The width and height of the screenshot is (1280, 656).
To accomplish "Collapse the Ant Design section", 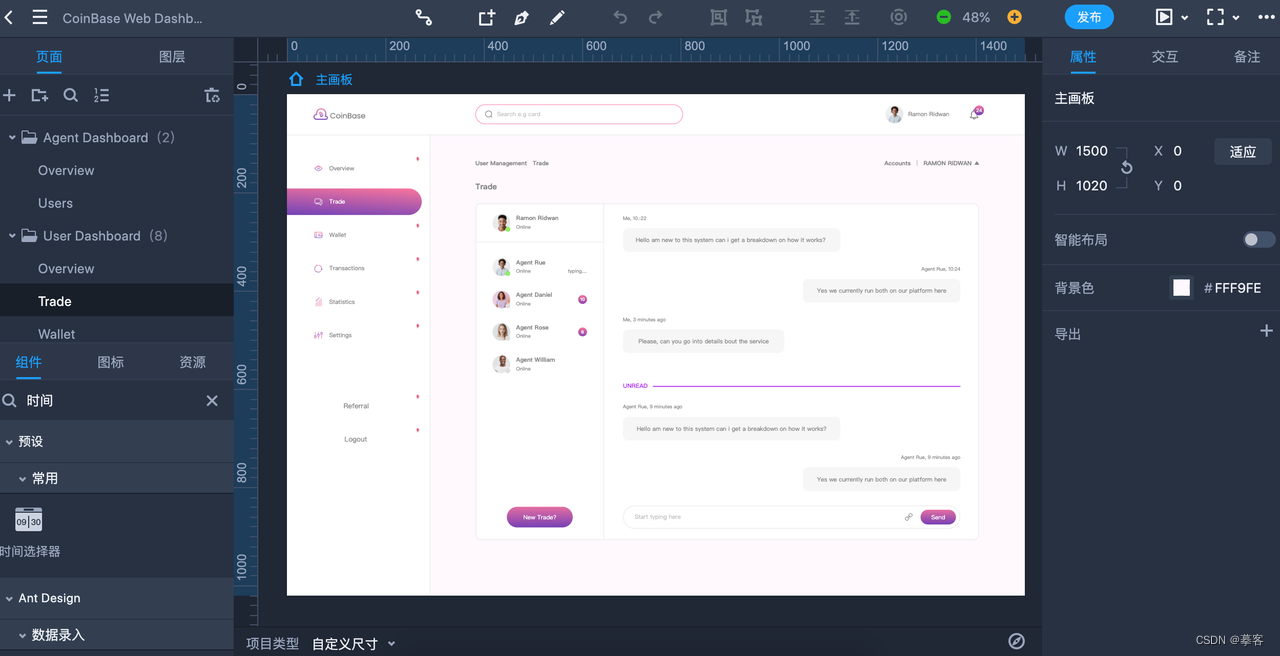I will tap(9, 598).
